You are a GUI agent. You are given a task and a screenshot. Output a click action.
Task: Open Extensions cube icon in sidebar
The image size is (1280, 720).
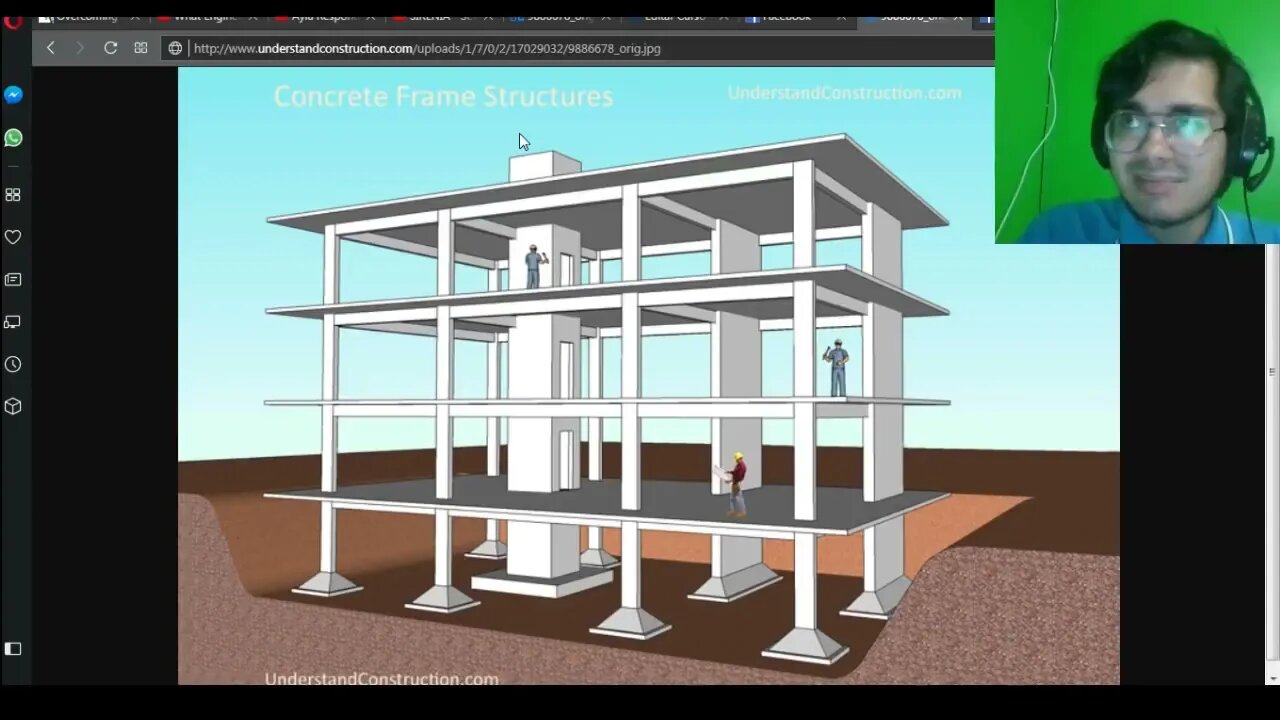pos(13,406)
